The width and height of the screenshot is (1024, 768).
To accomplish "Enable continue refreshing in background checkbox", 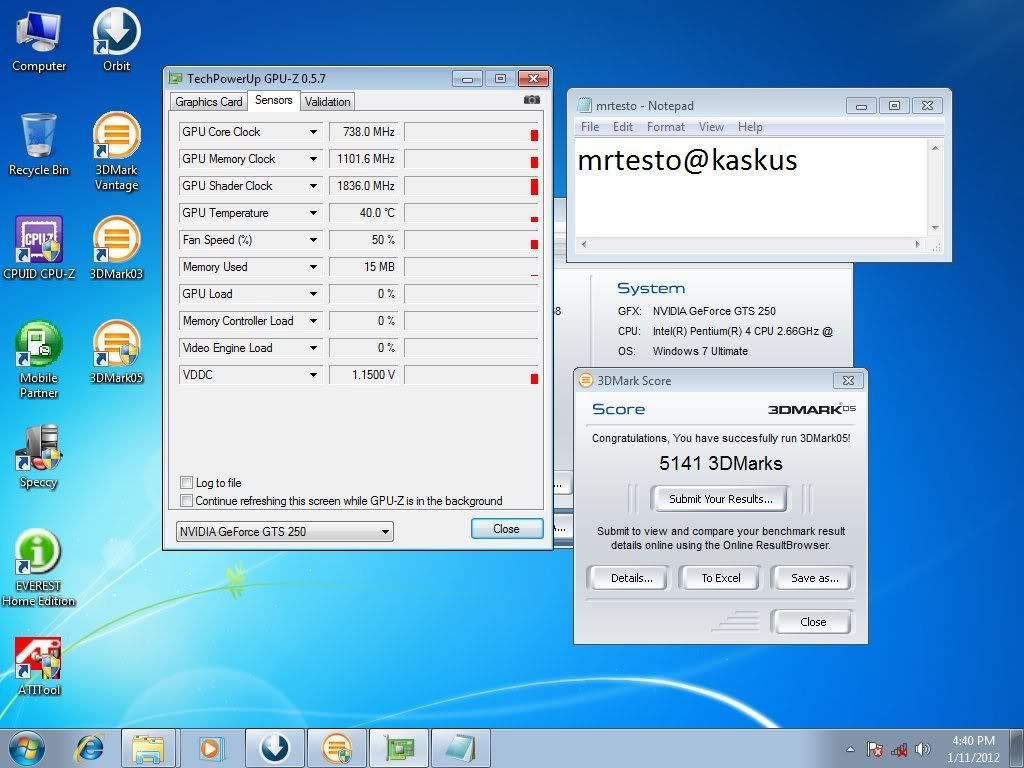I will coord(187,501).
